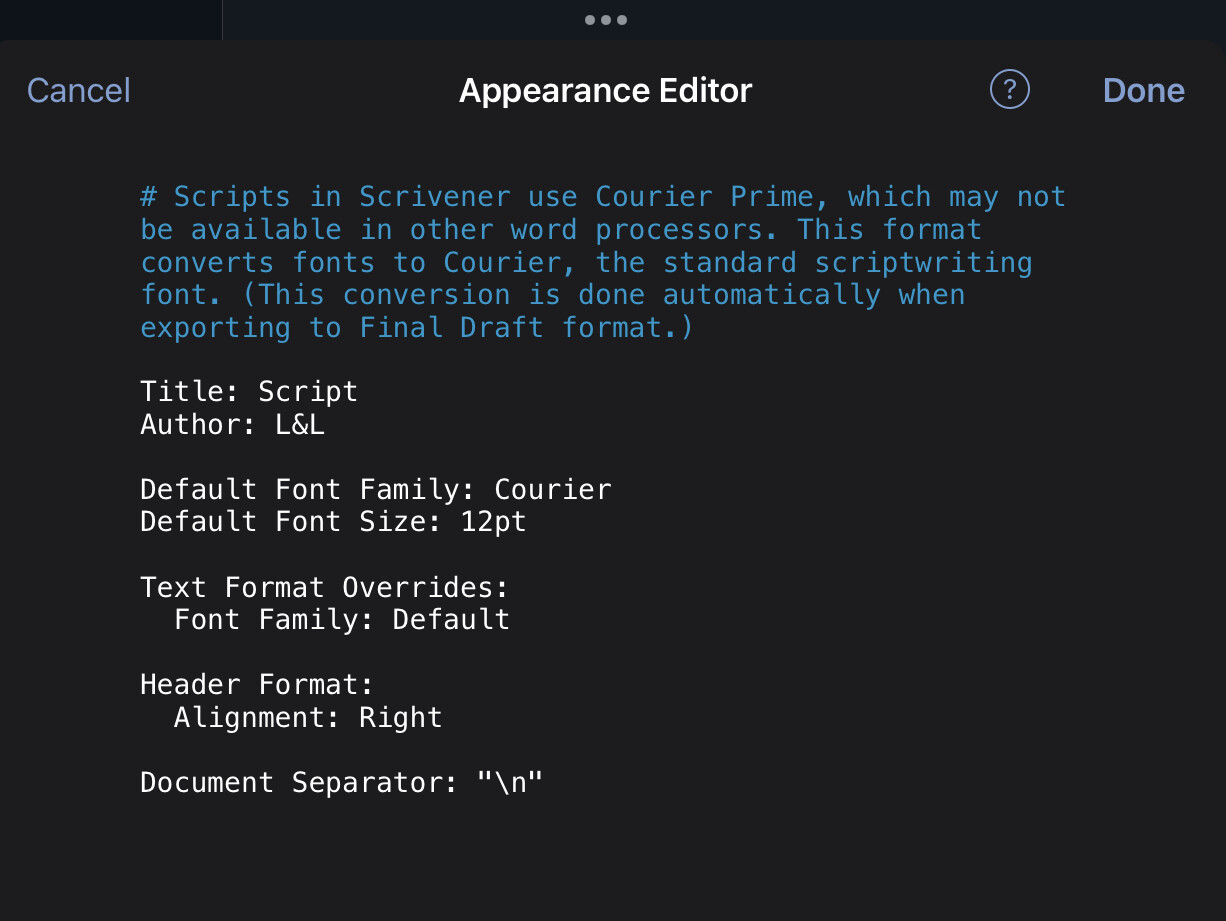Click "Default" in the indented Font Family line
Image resolution: width=1226 pixels, height=921 pixels.
[451, 619]
